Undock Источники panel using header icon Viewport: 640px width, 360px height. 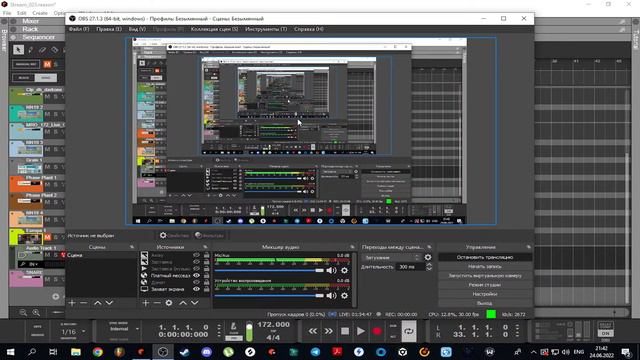click(x=205, y=247)
